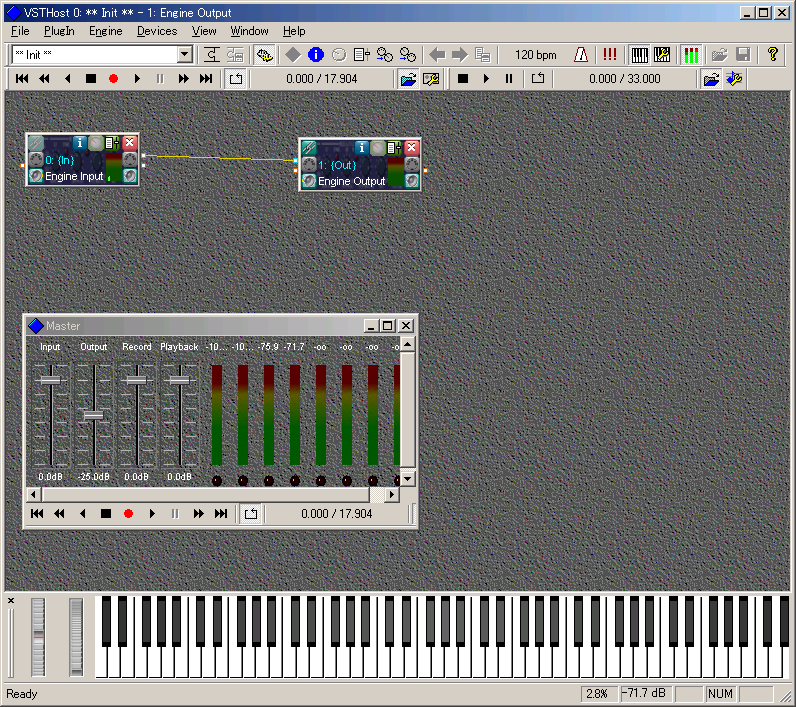Image resolution: width=796 pixels, height=707 pixels.
Task: Click the Autoconnect plugins toolbar icon
Action: pos(264,55)
